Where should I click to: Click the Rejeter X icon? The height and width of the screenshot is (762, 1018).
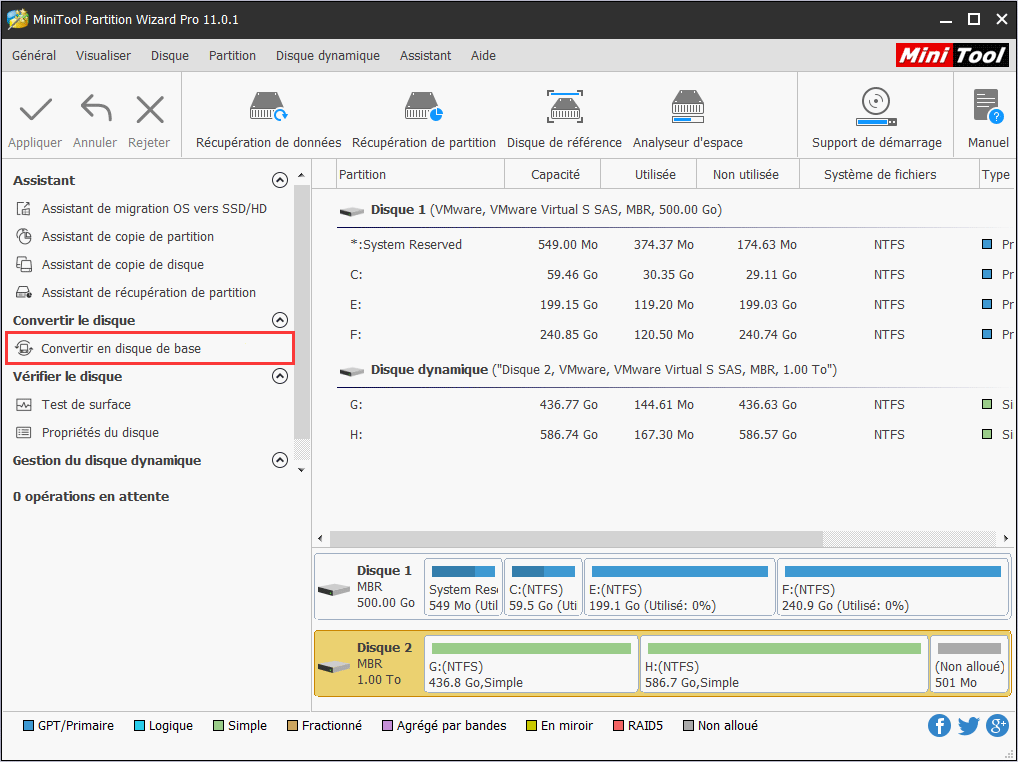click(x=149, y=109)
